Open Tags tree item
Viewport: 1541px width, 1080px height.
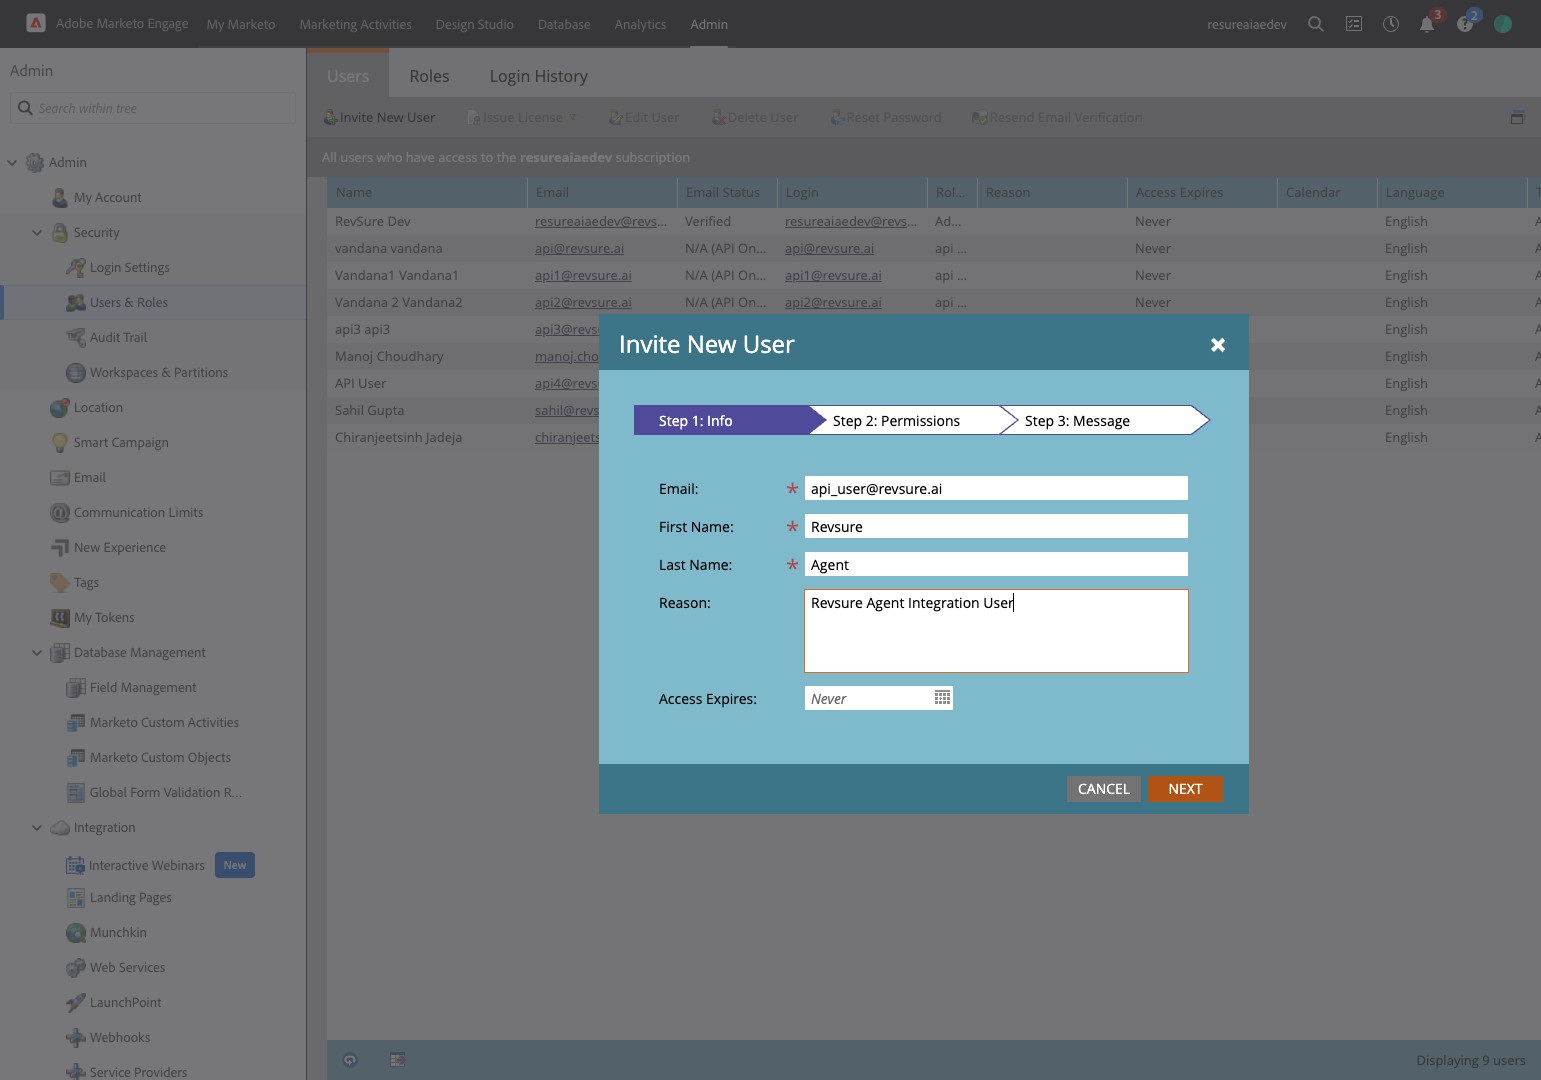[x=86, y=583]
